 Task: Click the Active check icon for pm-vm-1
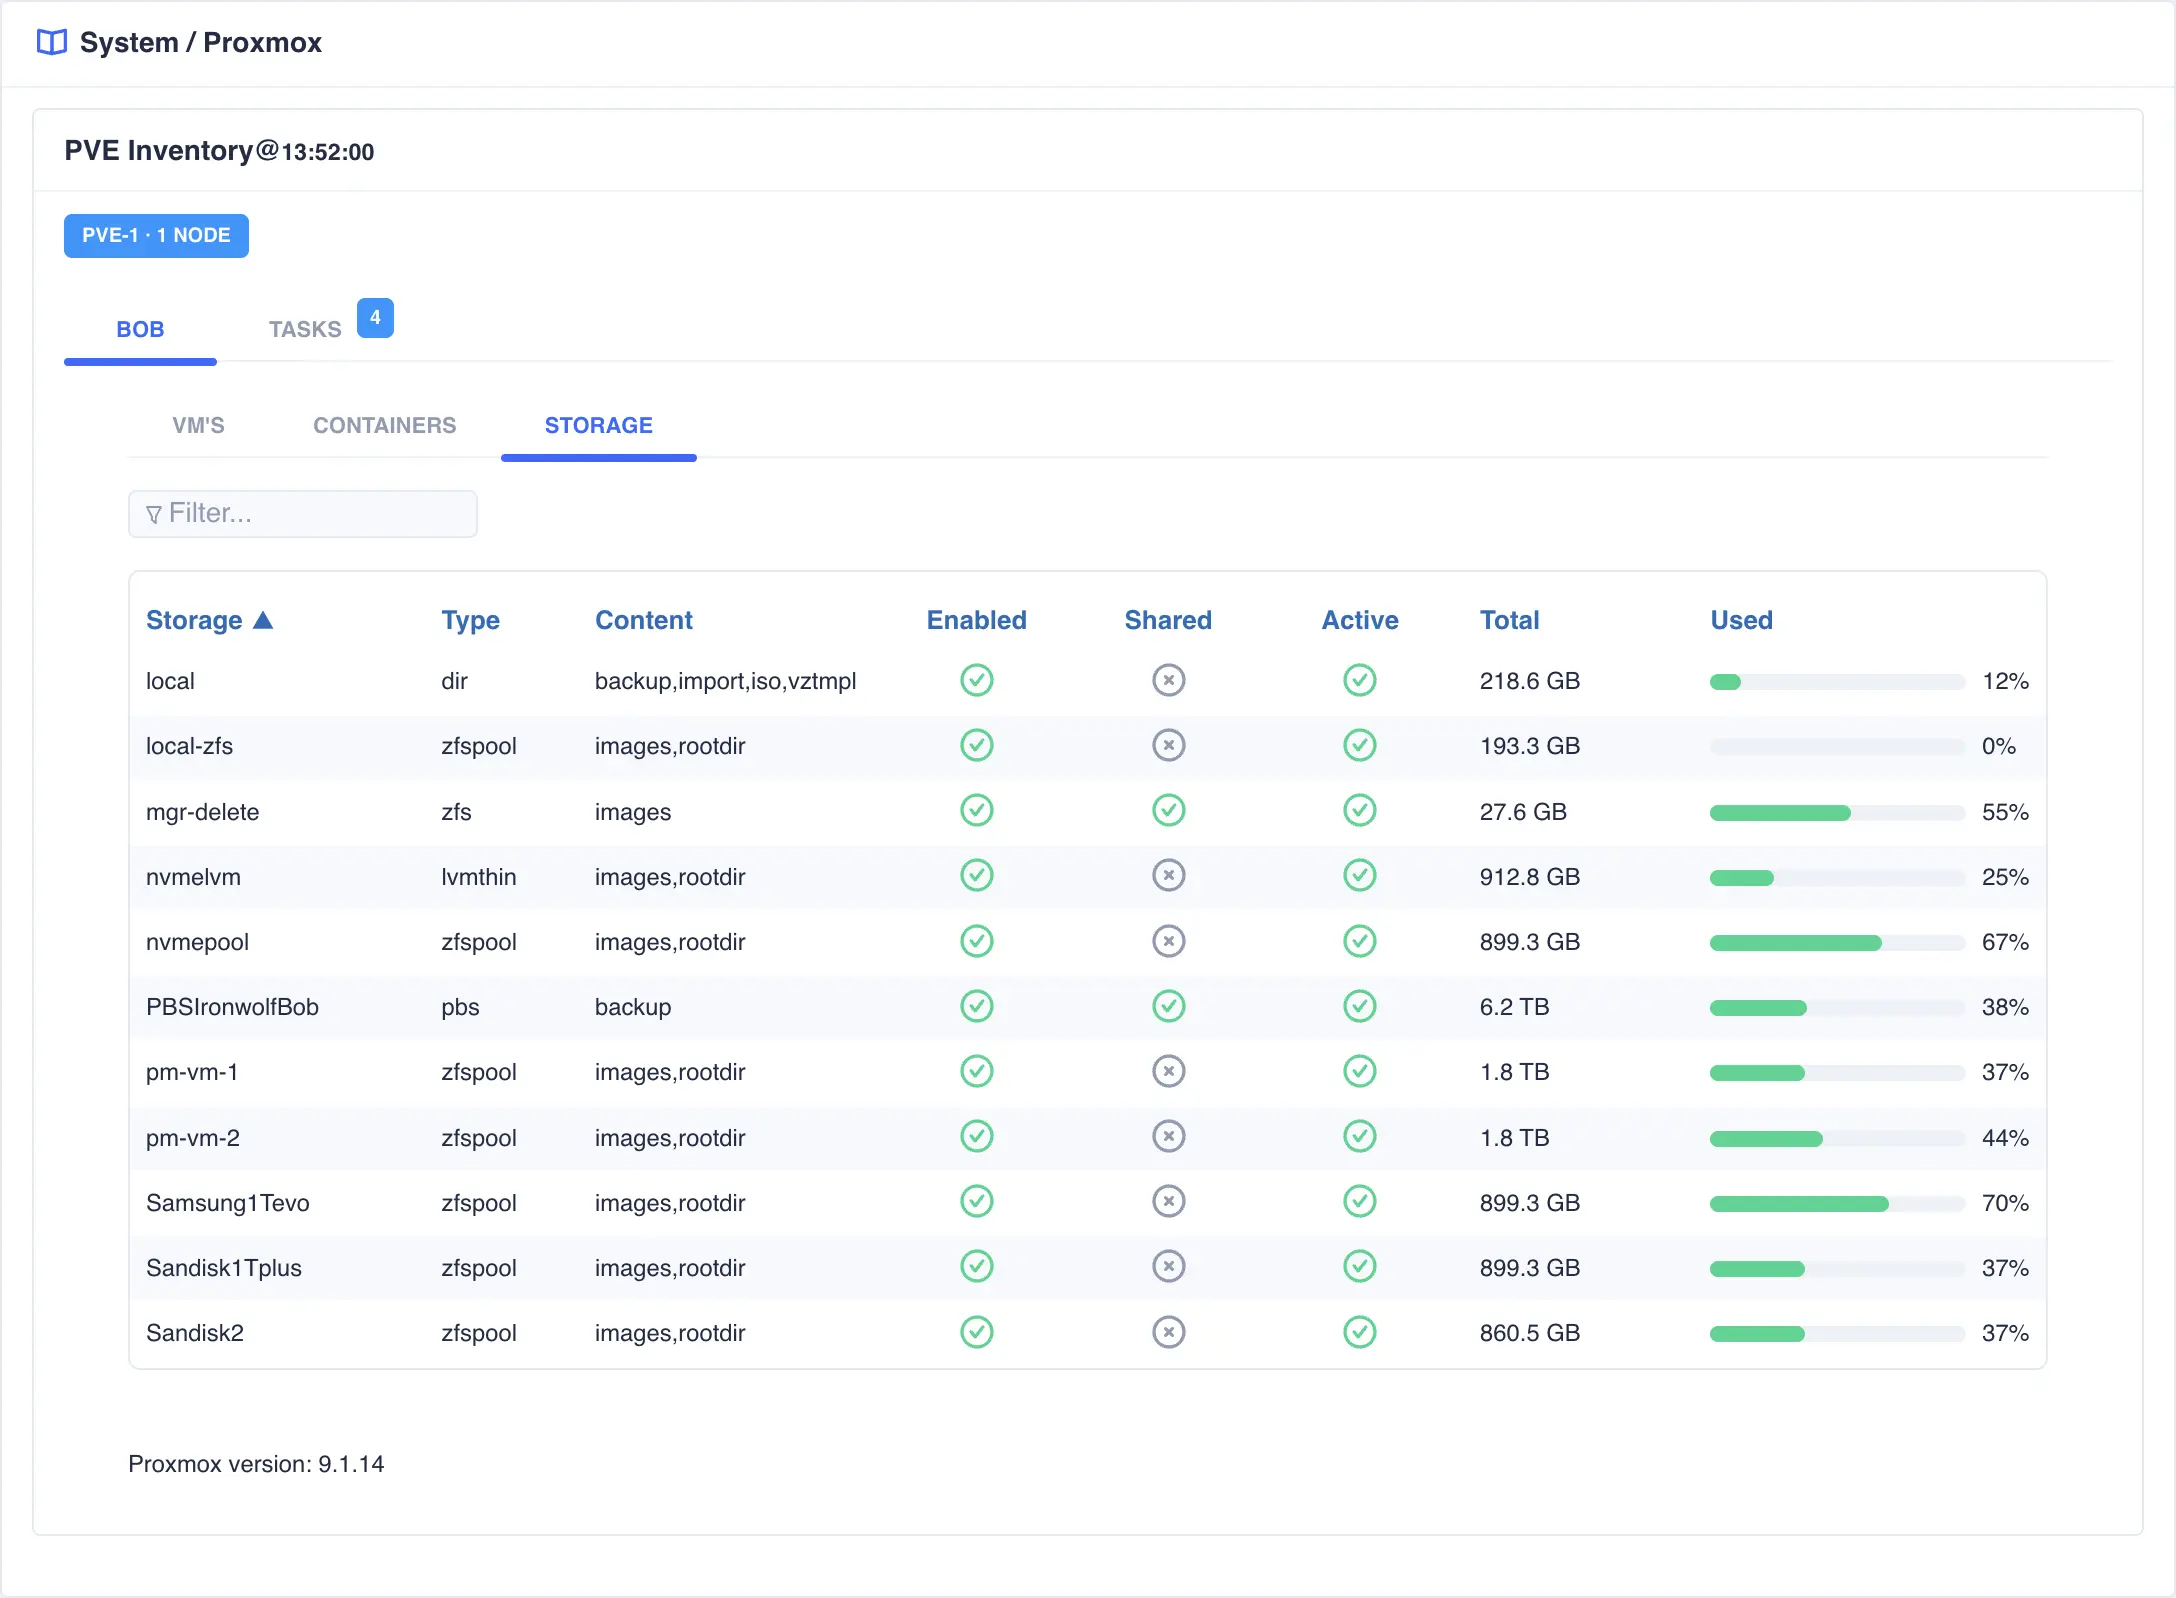(1359, 1071)
